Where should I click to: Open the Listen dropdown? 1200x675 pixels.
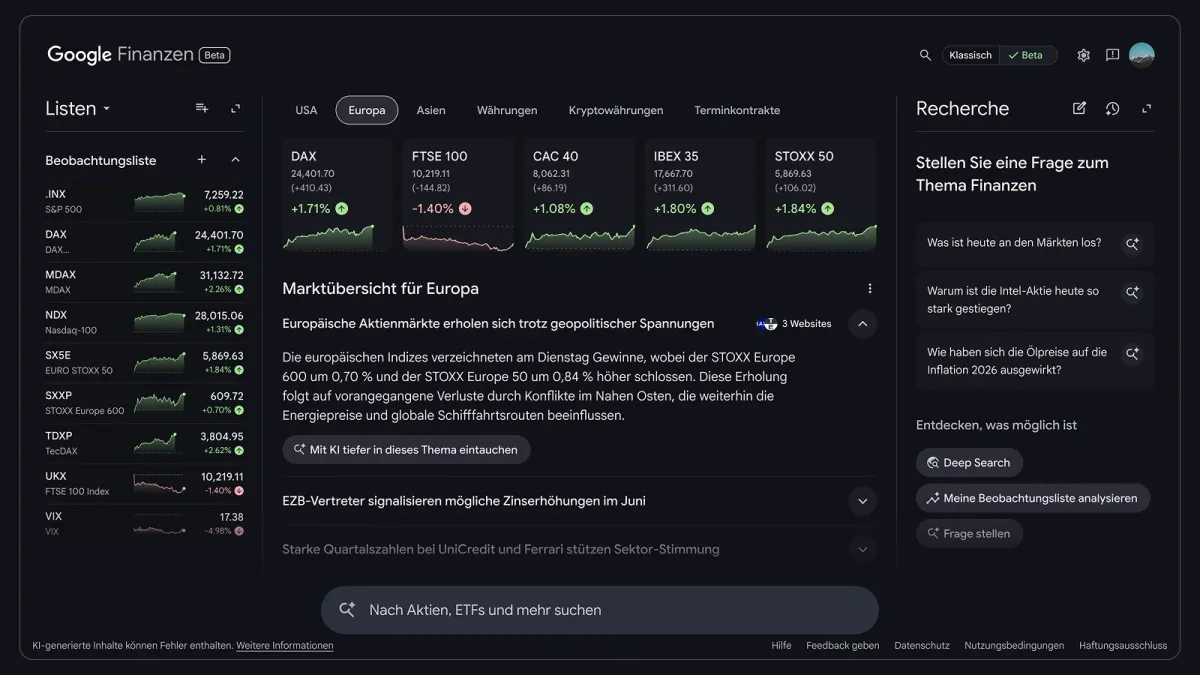(x=78, y=108)
